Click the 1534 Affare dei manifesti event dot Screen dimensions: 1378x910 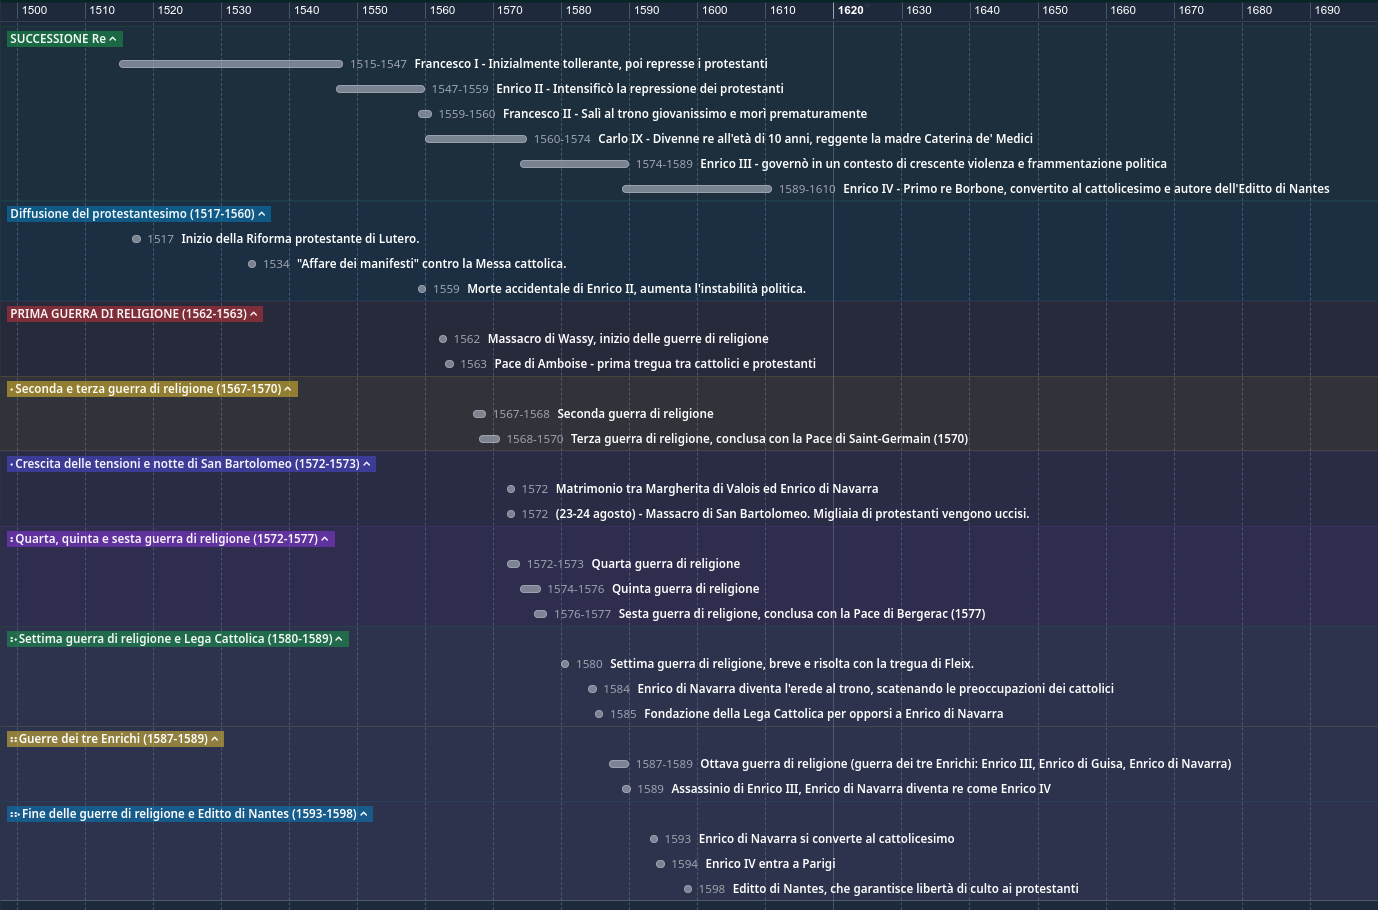(x=252, y=264)
